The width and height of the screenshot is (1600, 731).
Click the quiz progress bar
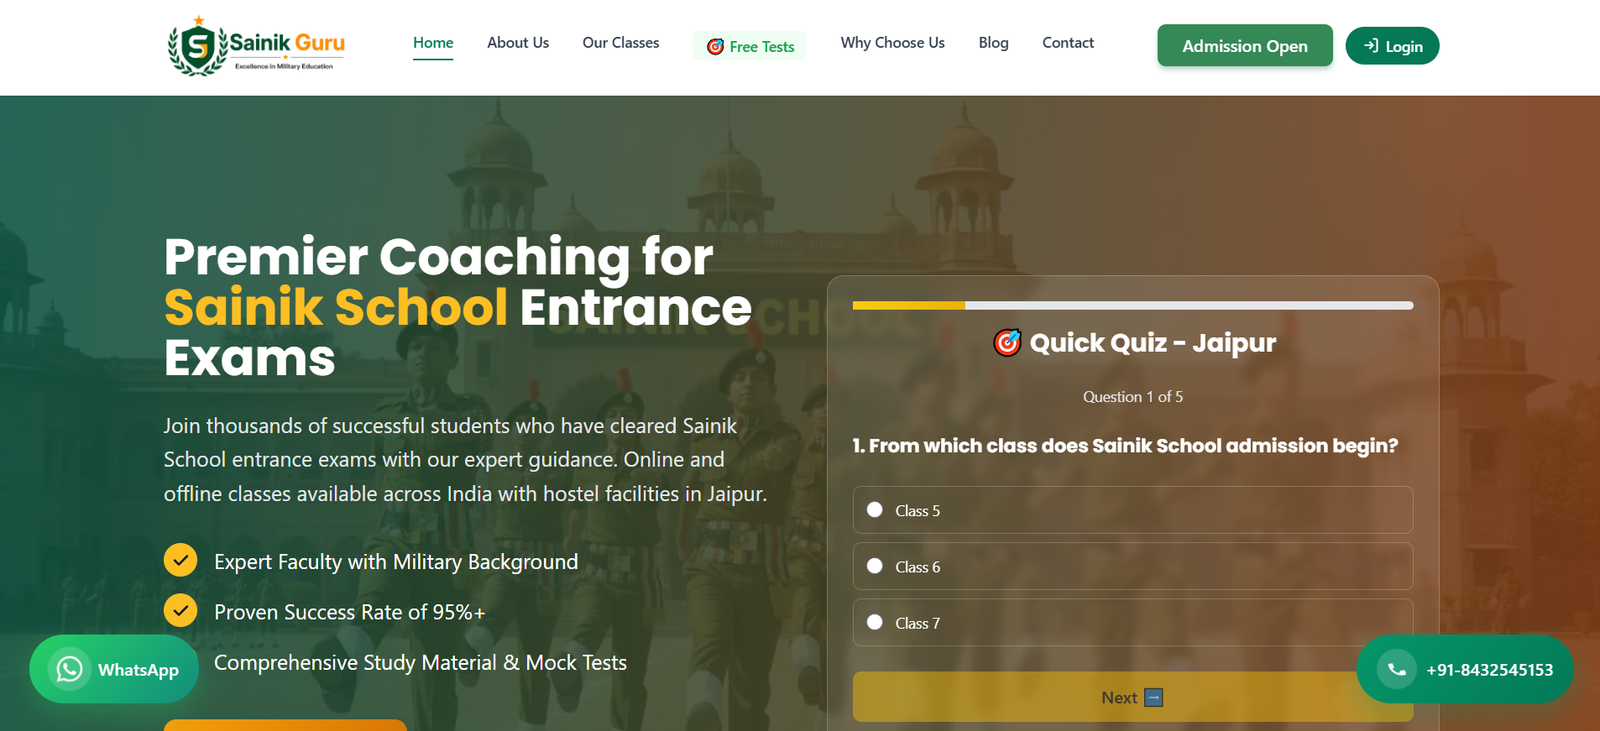(1133, 305)
